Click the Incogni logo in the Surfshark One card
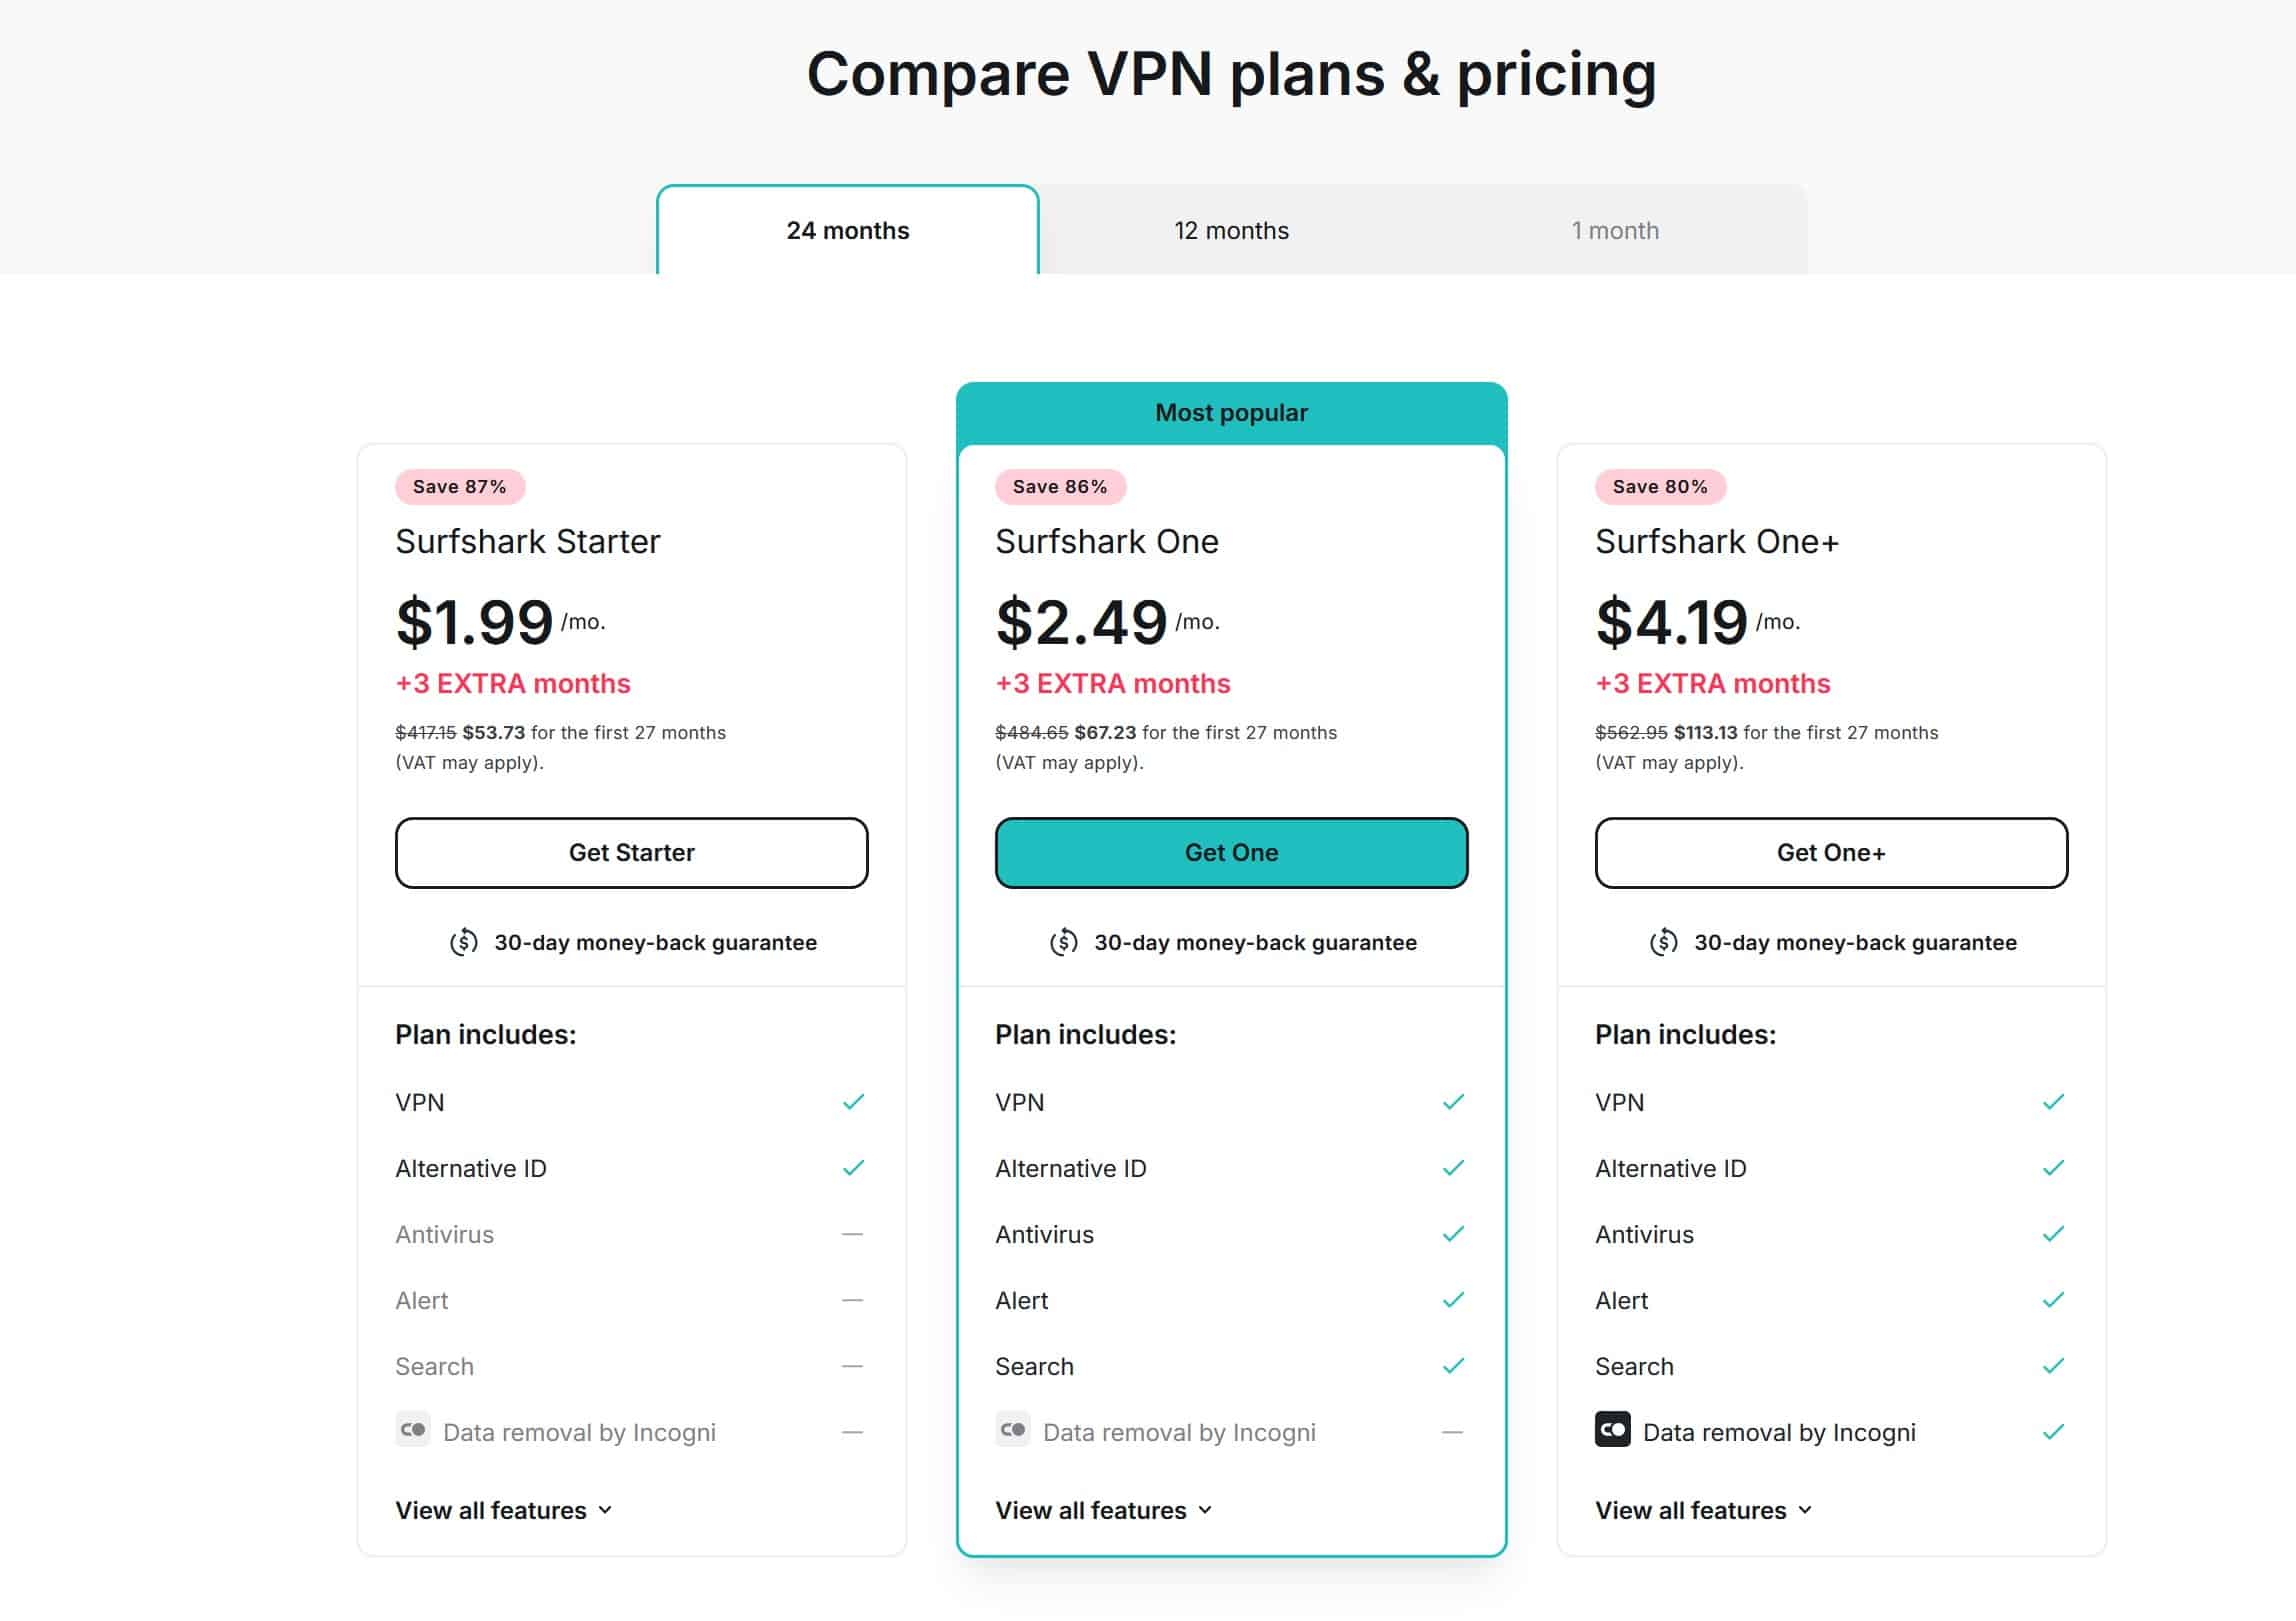The height and width of the screenshot is (1621, 2296). [1013, 1430]
